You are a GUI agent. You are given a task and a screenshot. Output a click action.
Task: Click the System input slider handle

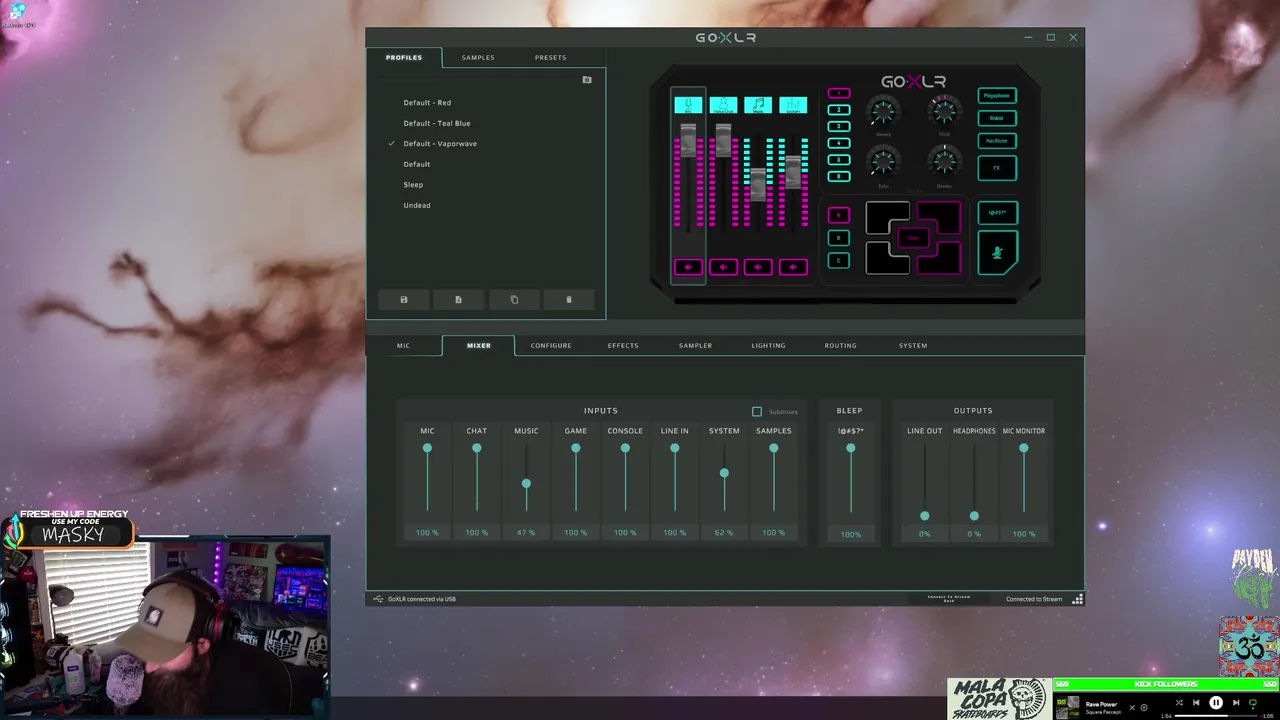(x=724, y=473)
